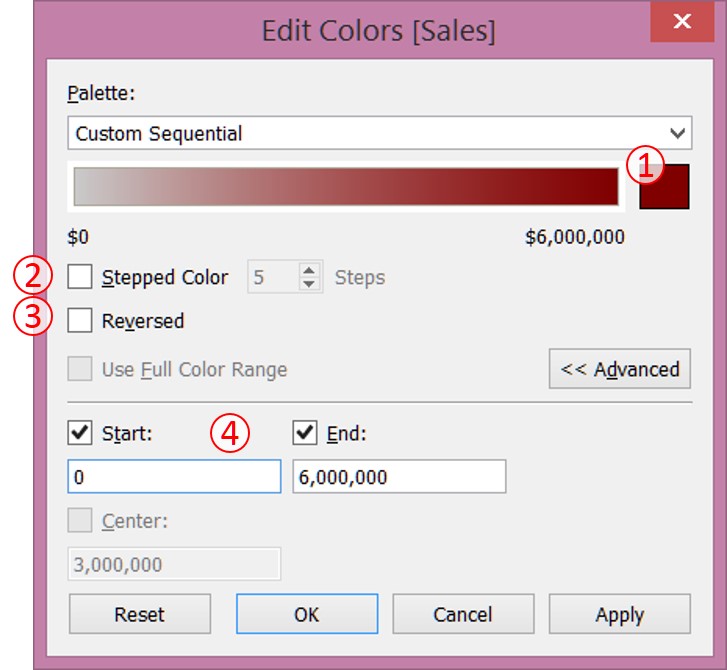Screen dimensions: 727x670
Task: Increase Steps with the up arrow
Action: click(x=310, y=270)
